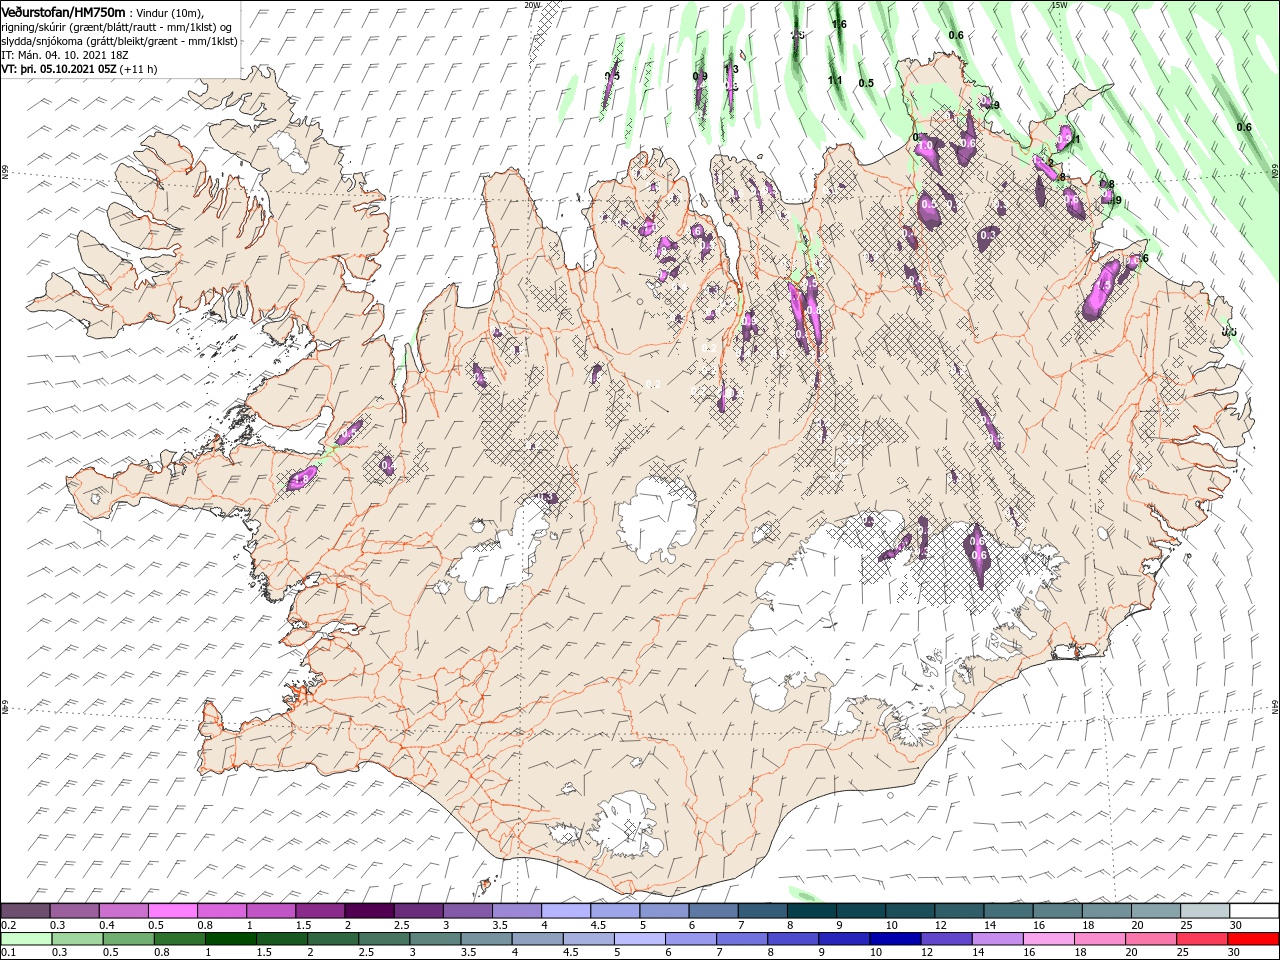Select the pale green 0.1 legend swatch
Image resolution: width=1280 pixels, height=960 pixels.
click(26, 939)
